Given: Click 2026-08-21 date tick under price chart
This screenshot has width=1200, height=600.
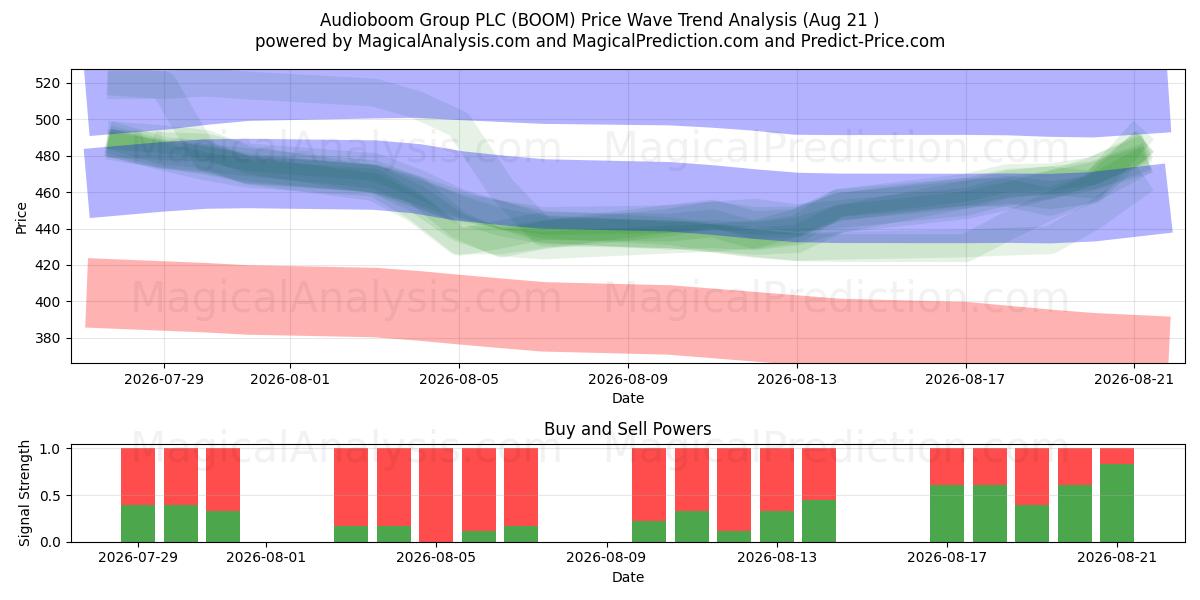Looking at the screenshot, I should [1134, 379].
